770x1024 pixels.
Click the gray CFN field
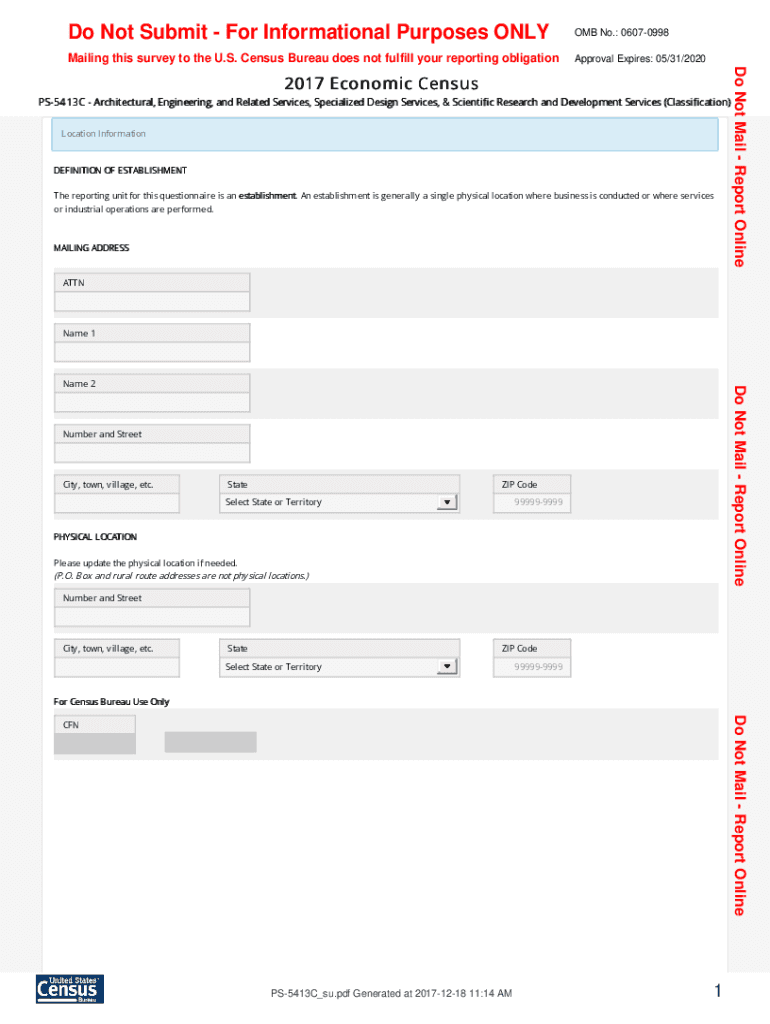tap(94, 743)
